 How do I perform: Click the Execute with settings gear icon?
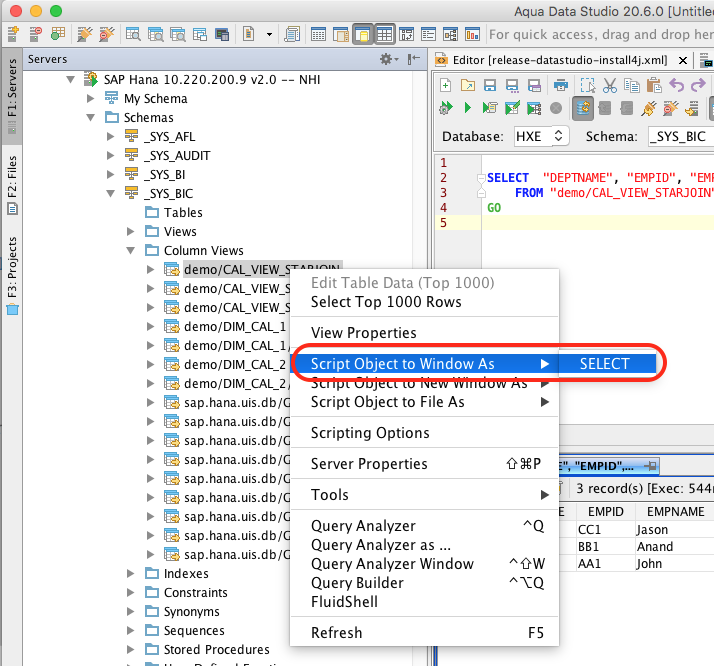[x=445, y=108]
